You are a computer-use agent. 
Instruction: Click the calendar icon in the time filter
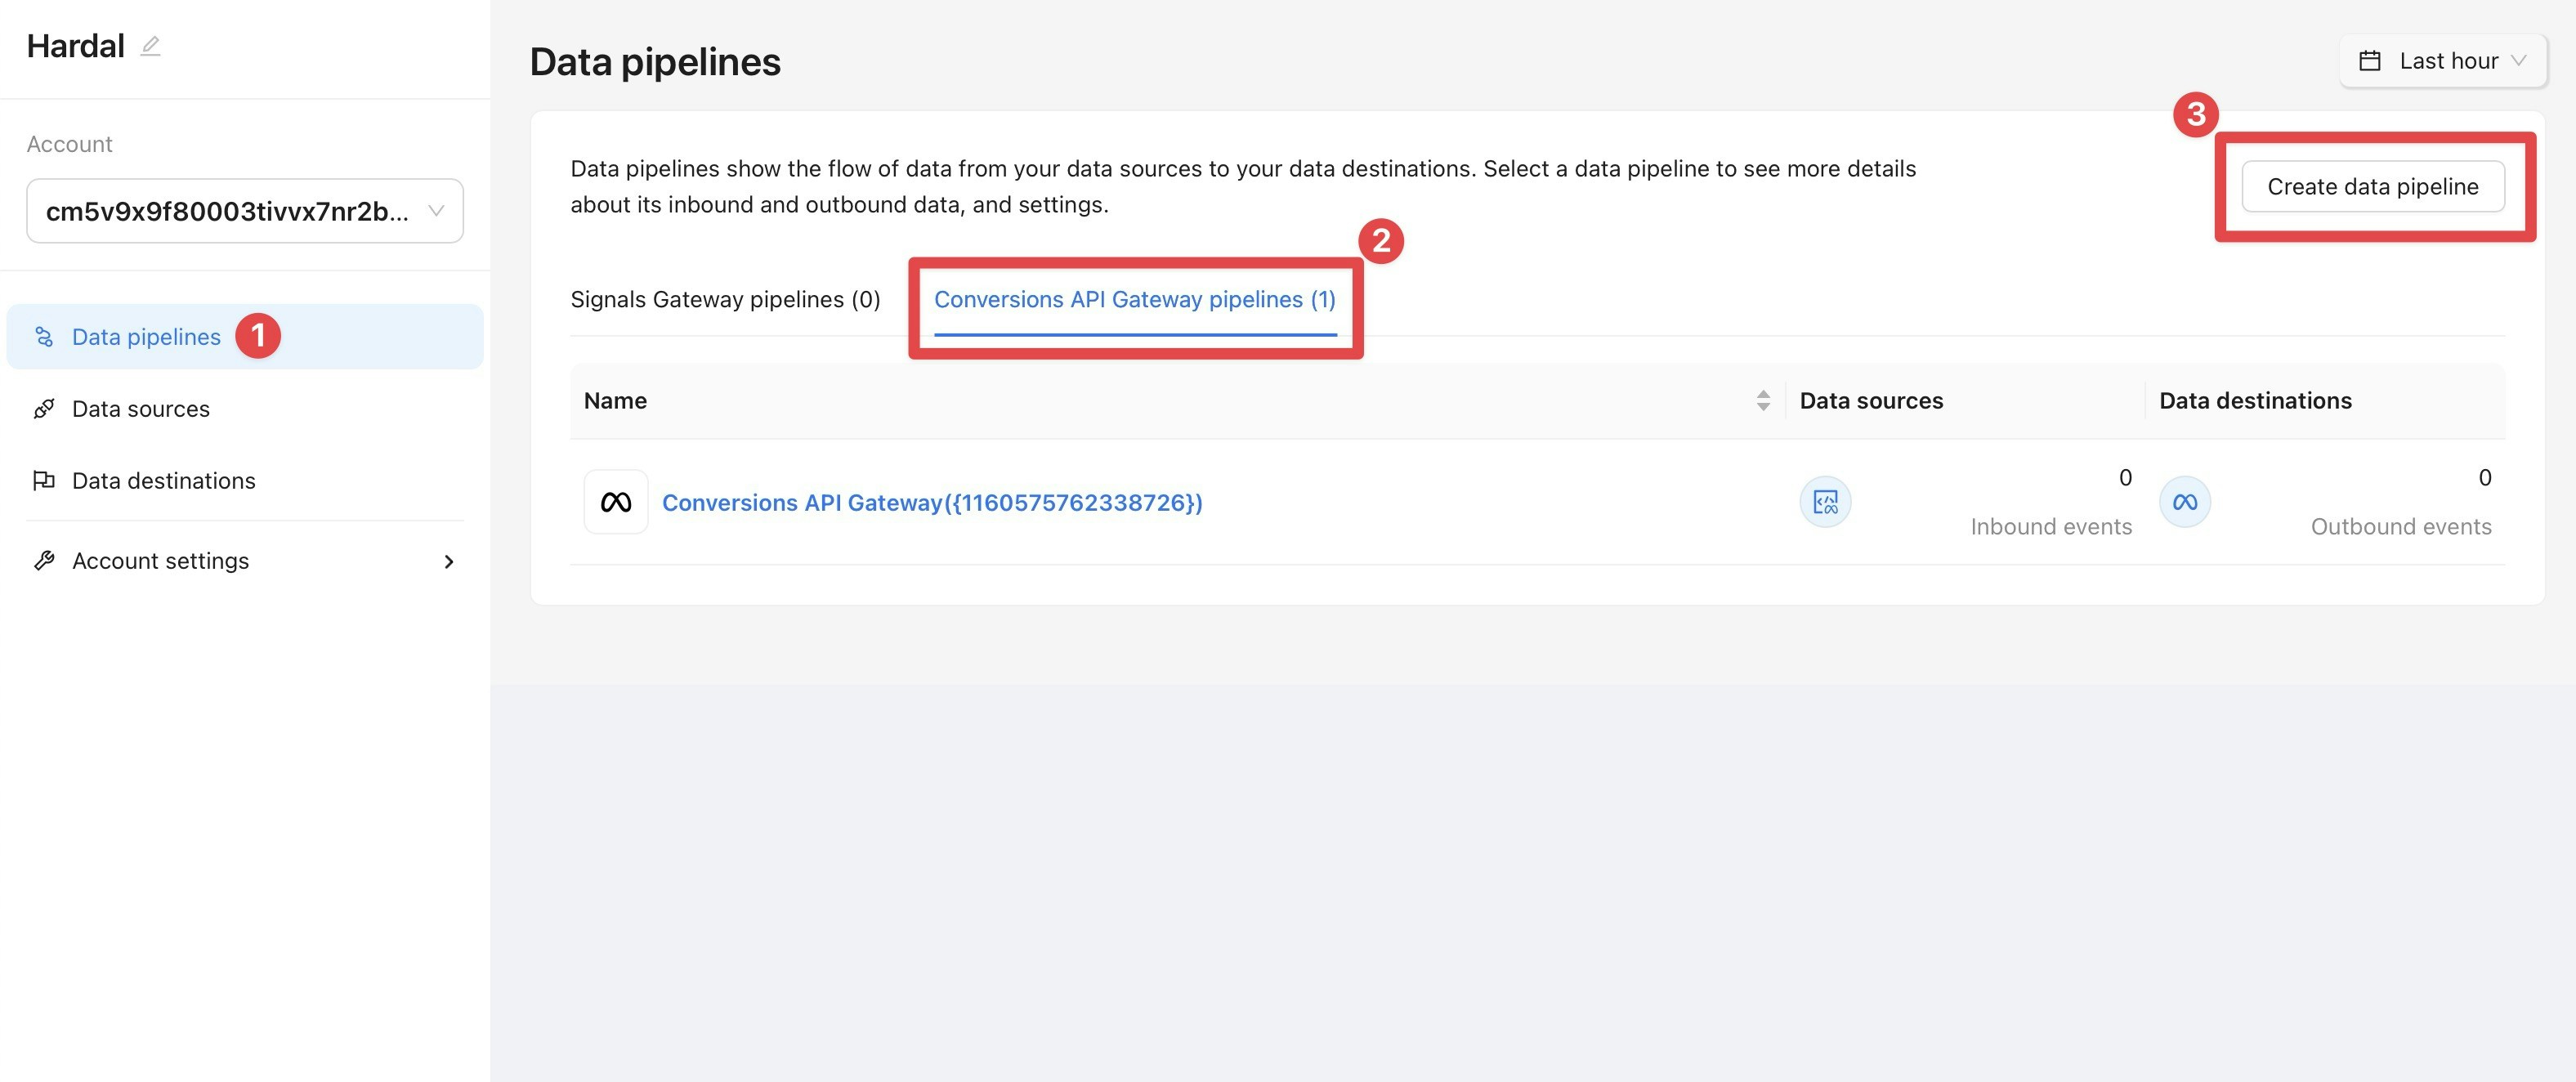[2370, 60]
